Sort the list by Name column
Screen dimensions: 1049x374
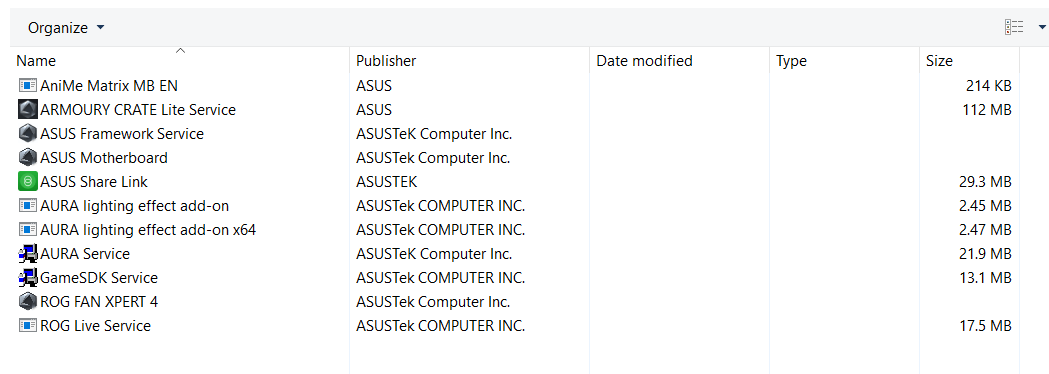tap(179, 61)
